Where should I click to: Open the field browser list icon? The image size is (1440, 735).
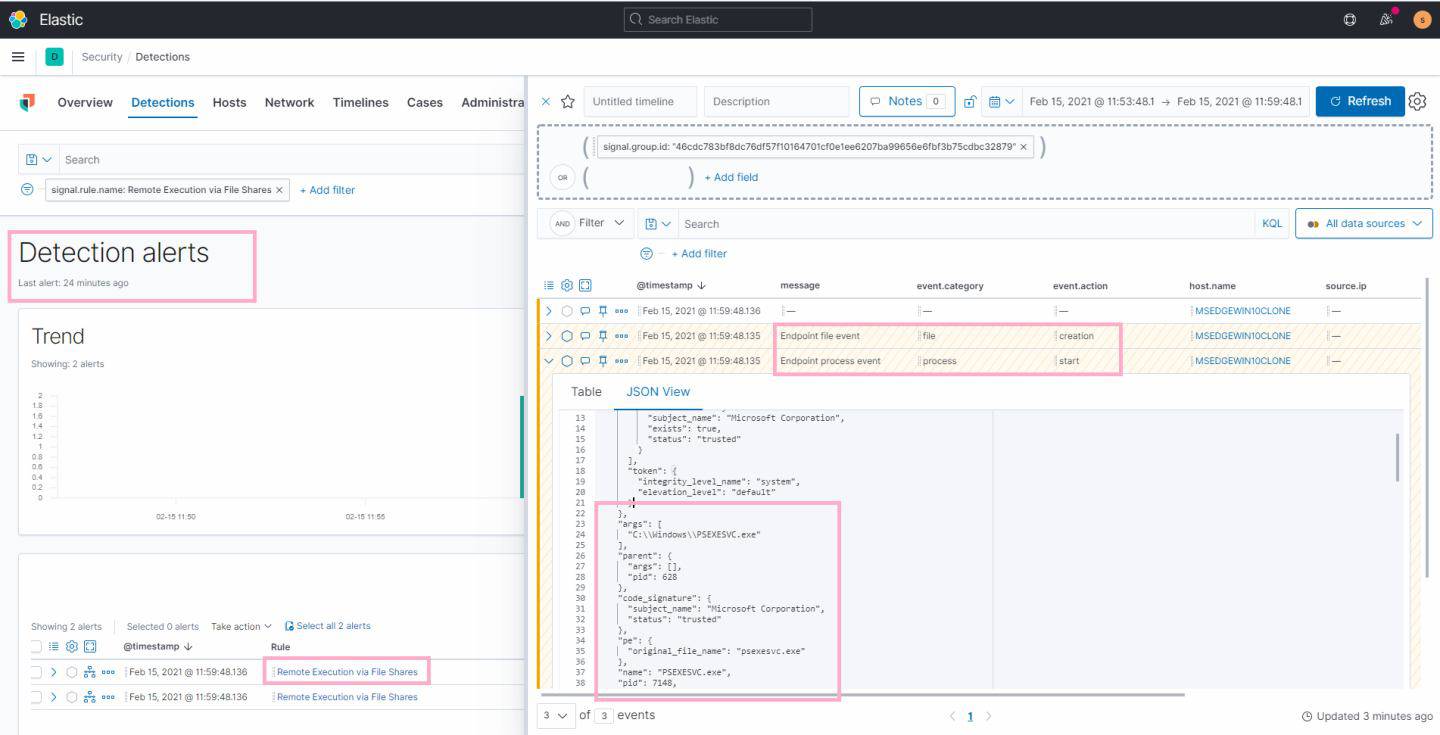point(548,285)
